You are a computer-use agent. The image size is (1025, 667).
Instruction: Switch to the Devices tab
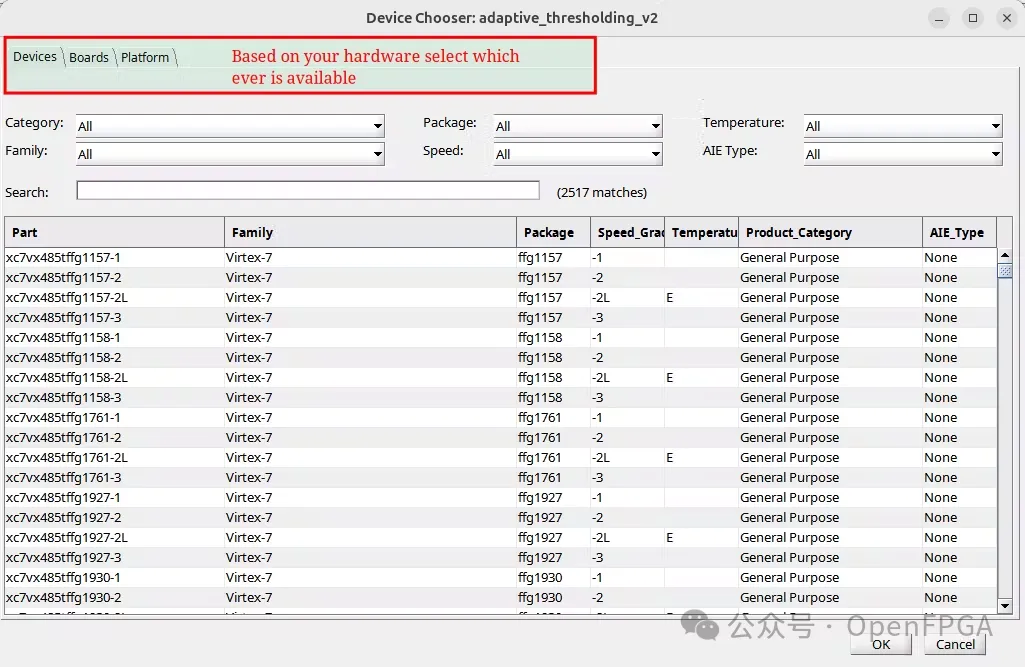click(35, 57)
